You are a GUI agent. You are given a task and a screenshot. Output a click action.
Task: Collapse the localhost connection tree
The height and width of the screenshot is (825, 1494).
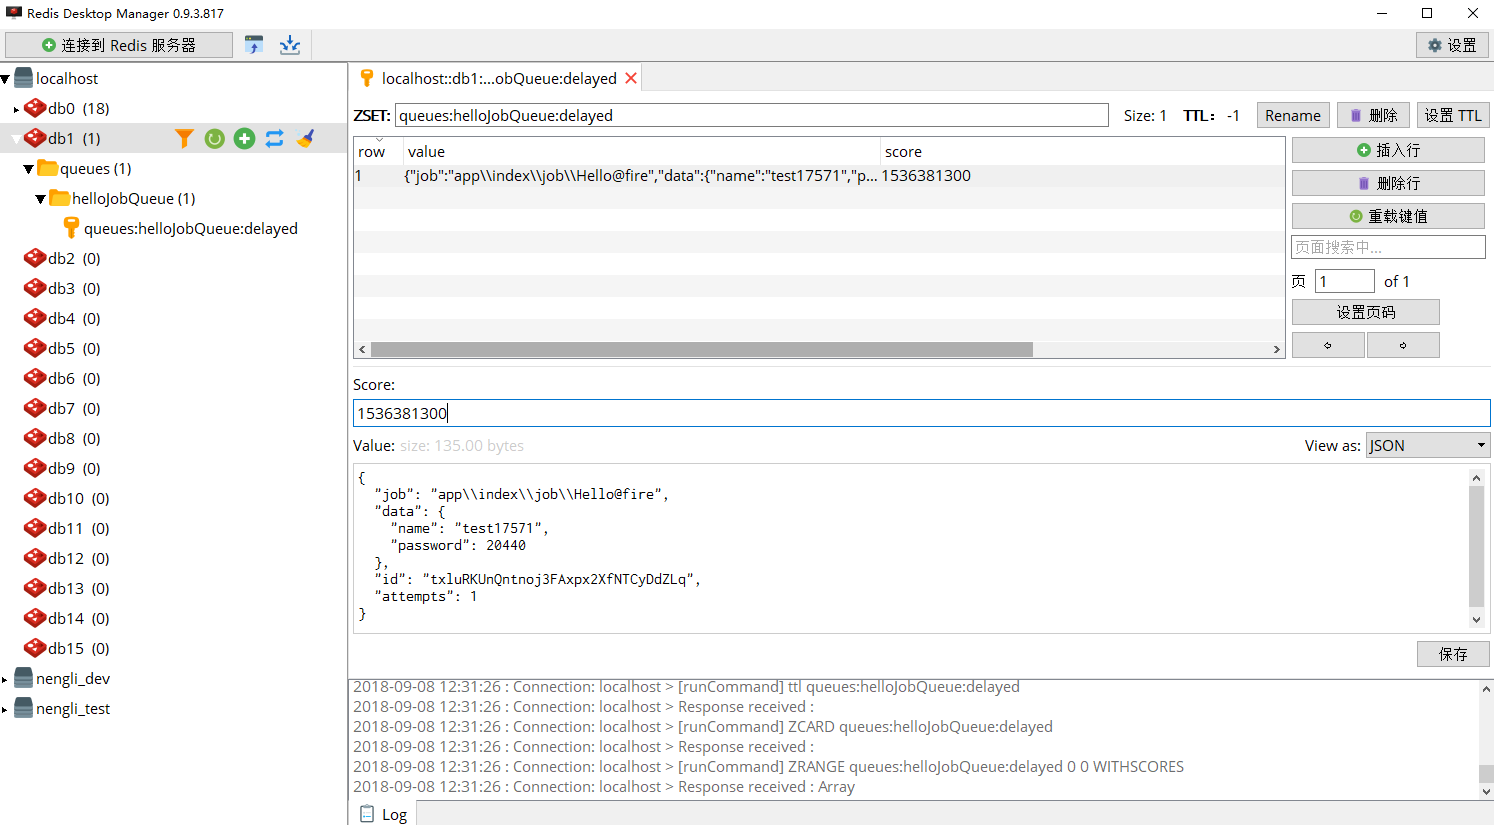5,79
